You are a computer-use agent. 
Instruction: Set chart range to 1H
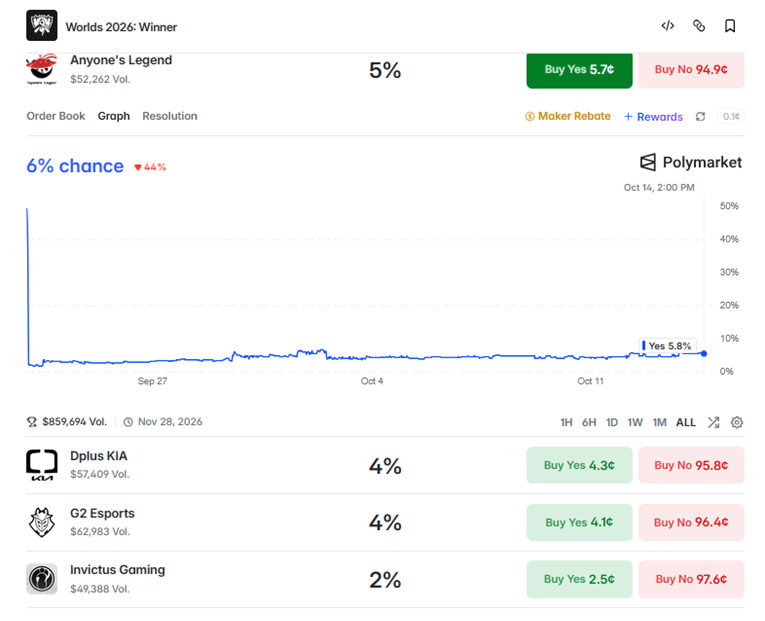pos(566,422)
